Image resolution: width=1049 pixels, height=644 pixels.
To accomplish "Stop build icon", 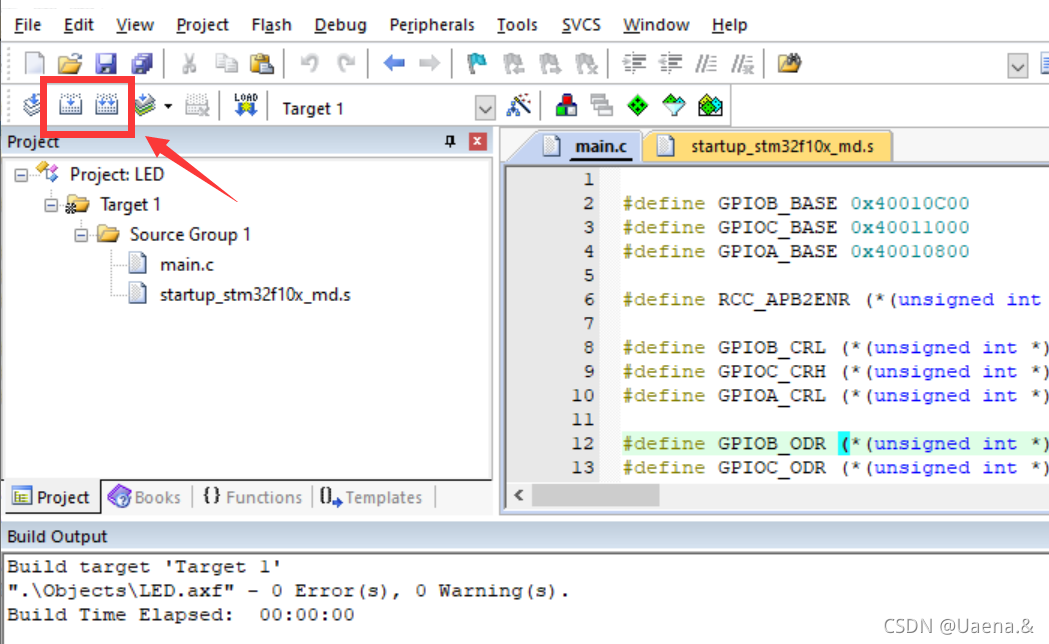I will pos(197,105).
